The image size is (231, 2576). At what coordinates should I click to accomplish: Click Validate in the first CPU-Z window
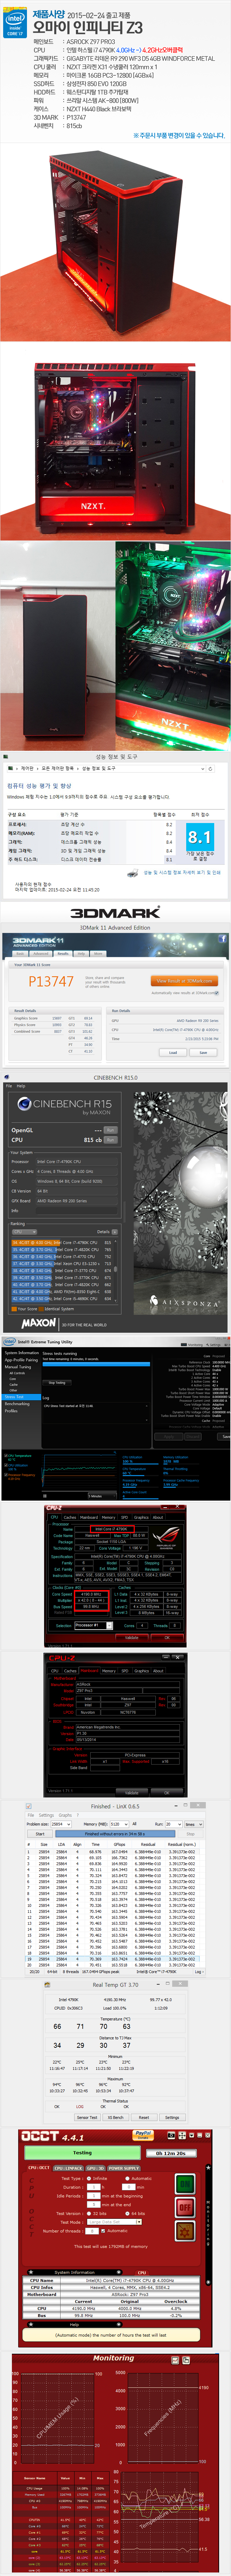click(x=132, y=1638)
